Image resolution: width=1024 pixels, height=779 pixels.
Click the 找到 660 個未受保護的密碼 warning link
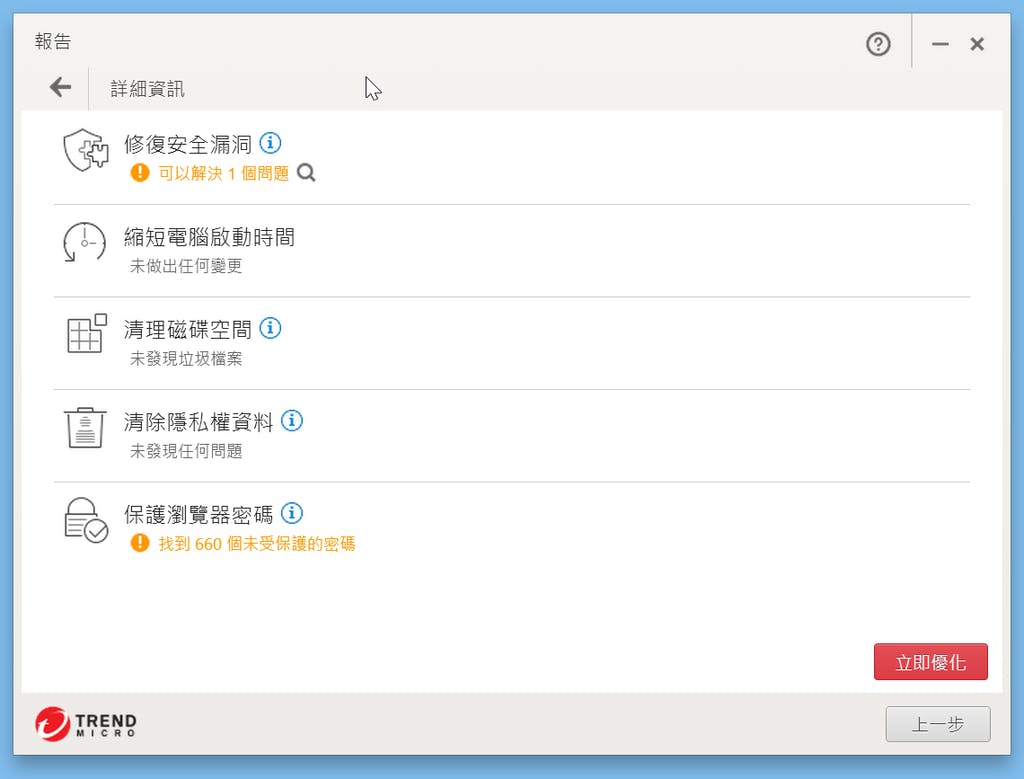coord(256,544)
